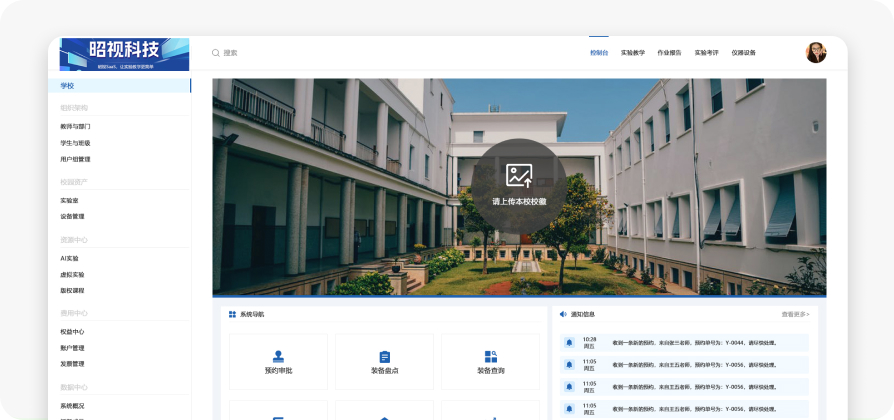Switch to the 作业报告 tab
894x420 pixels.
pyautogui.click(x=669, y=53)
